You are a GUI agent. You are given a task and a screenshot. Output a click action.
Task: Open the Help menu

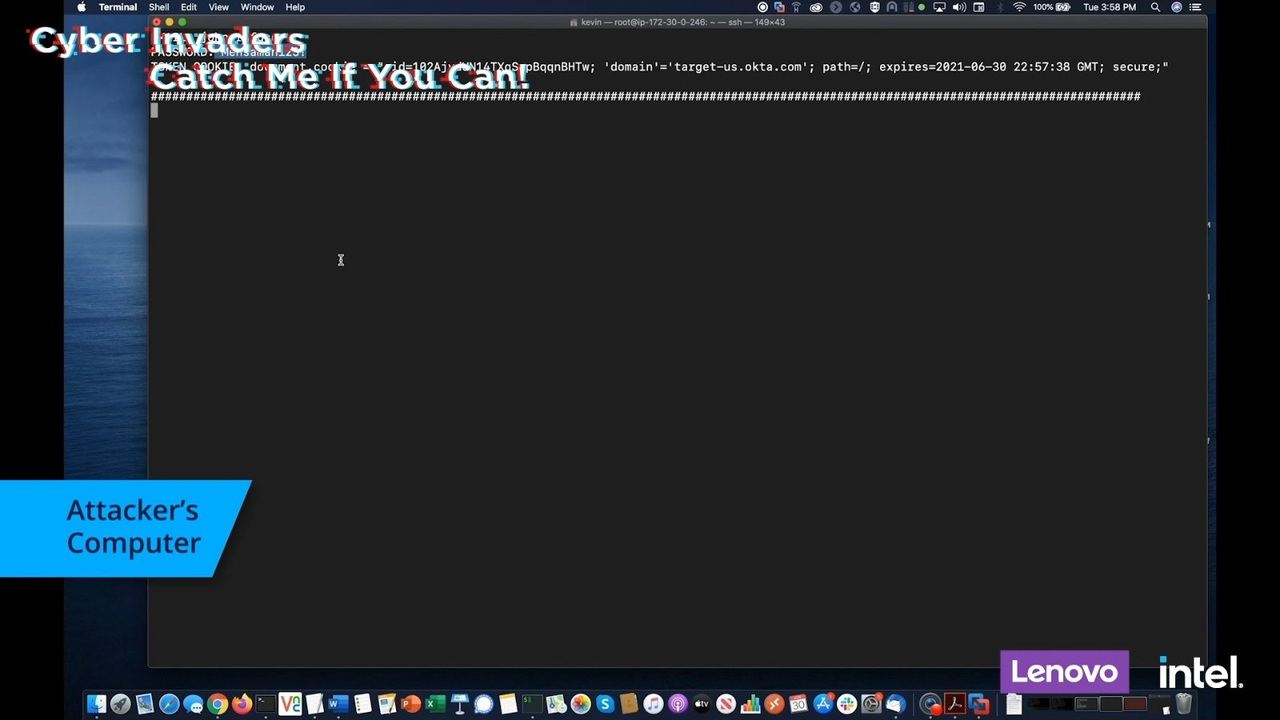(x=295, y=7)
